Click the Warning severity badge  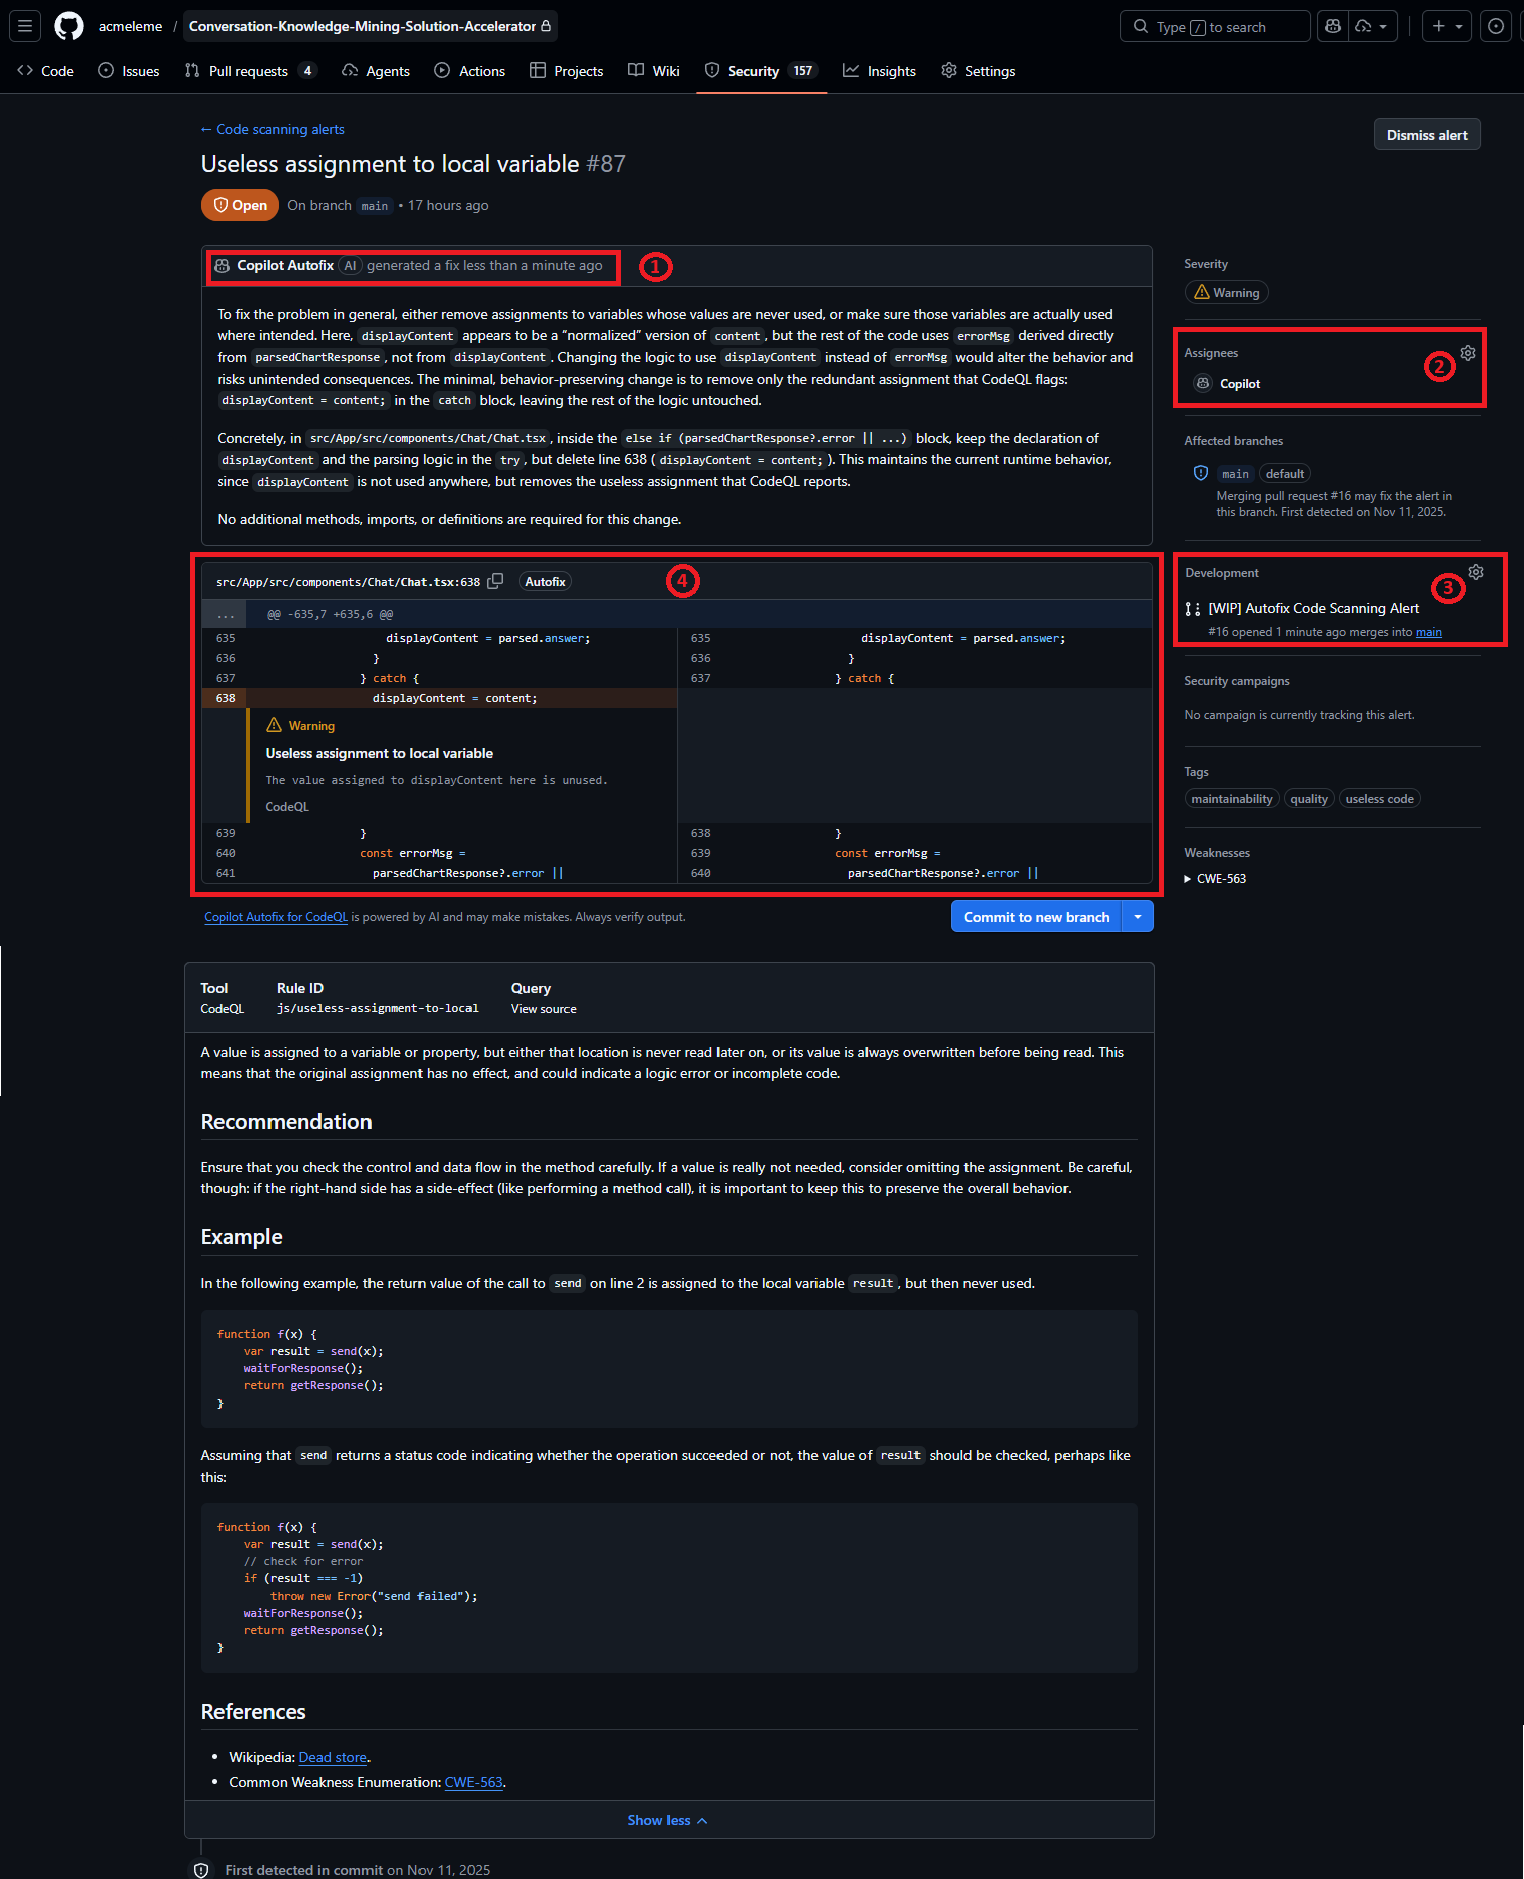[x=1227, y=292]
